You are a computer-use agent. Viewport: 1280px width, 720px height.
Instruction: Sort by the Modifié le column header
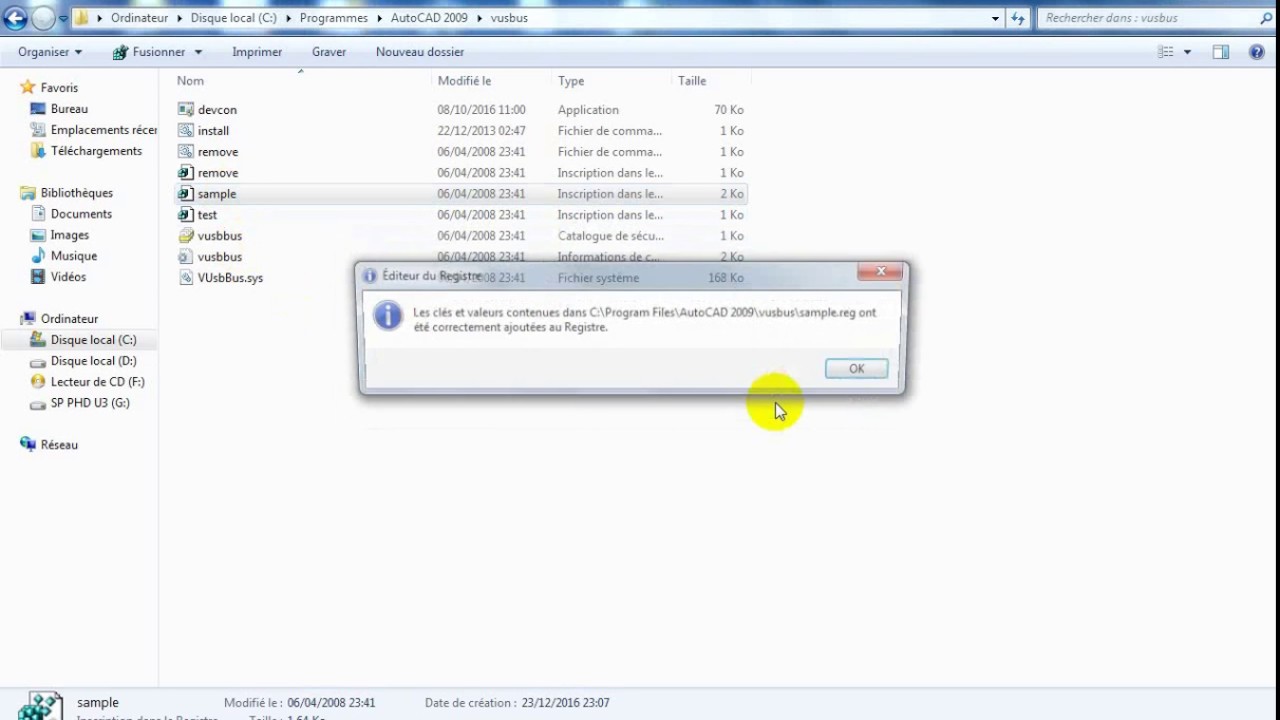coord(464,81)
